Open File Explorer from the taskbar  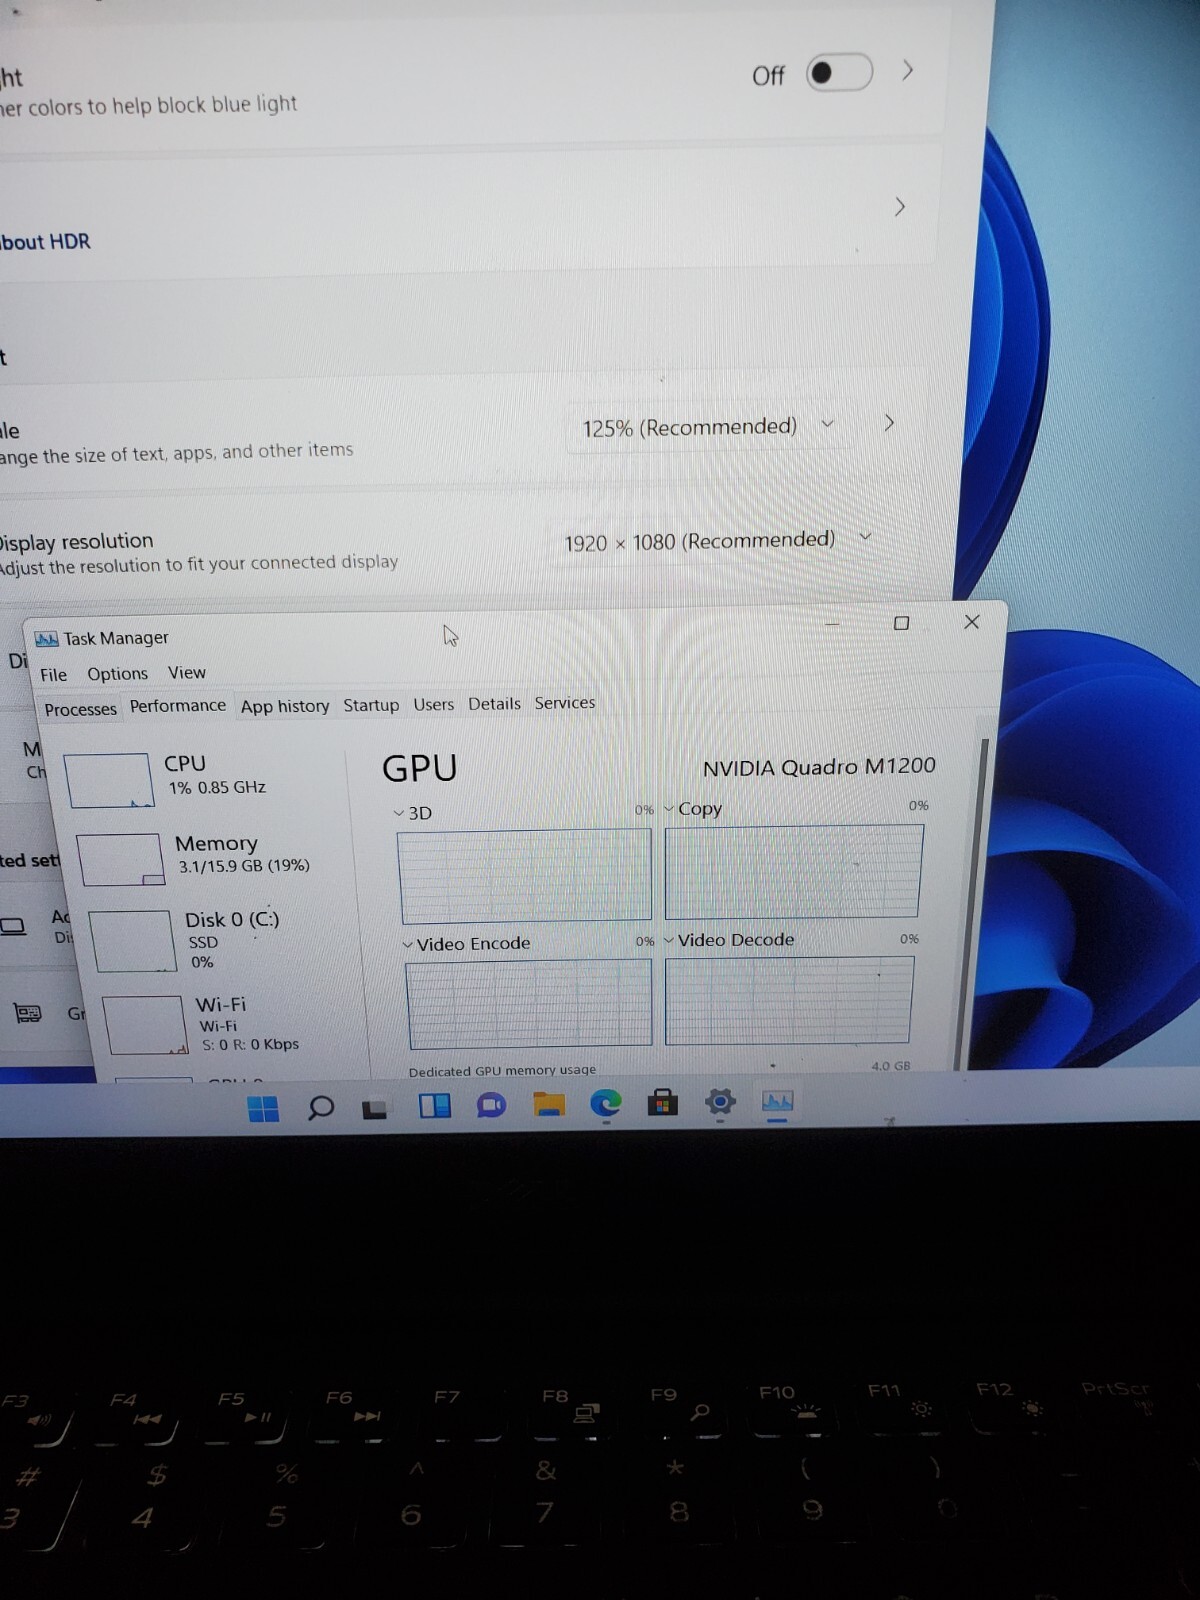point(548,1104)
